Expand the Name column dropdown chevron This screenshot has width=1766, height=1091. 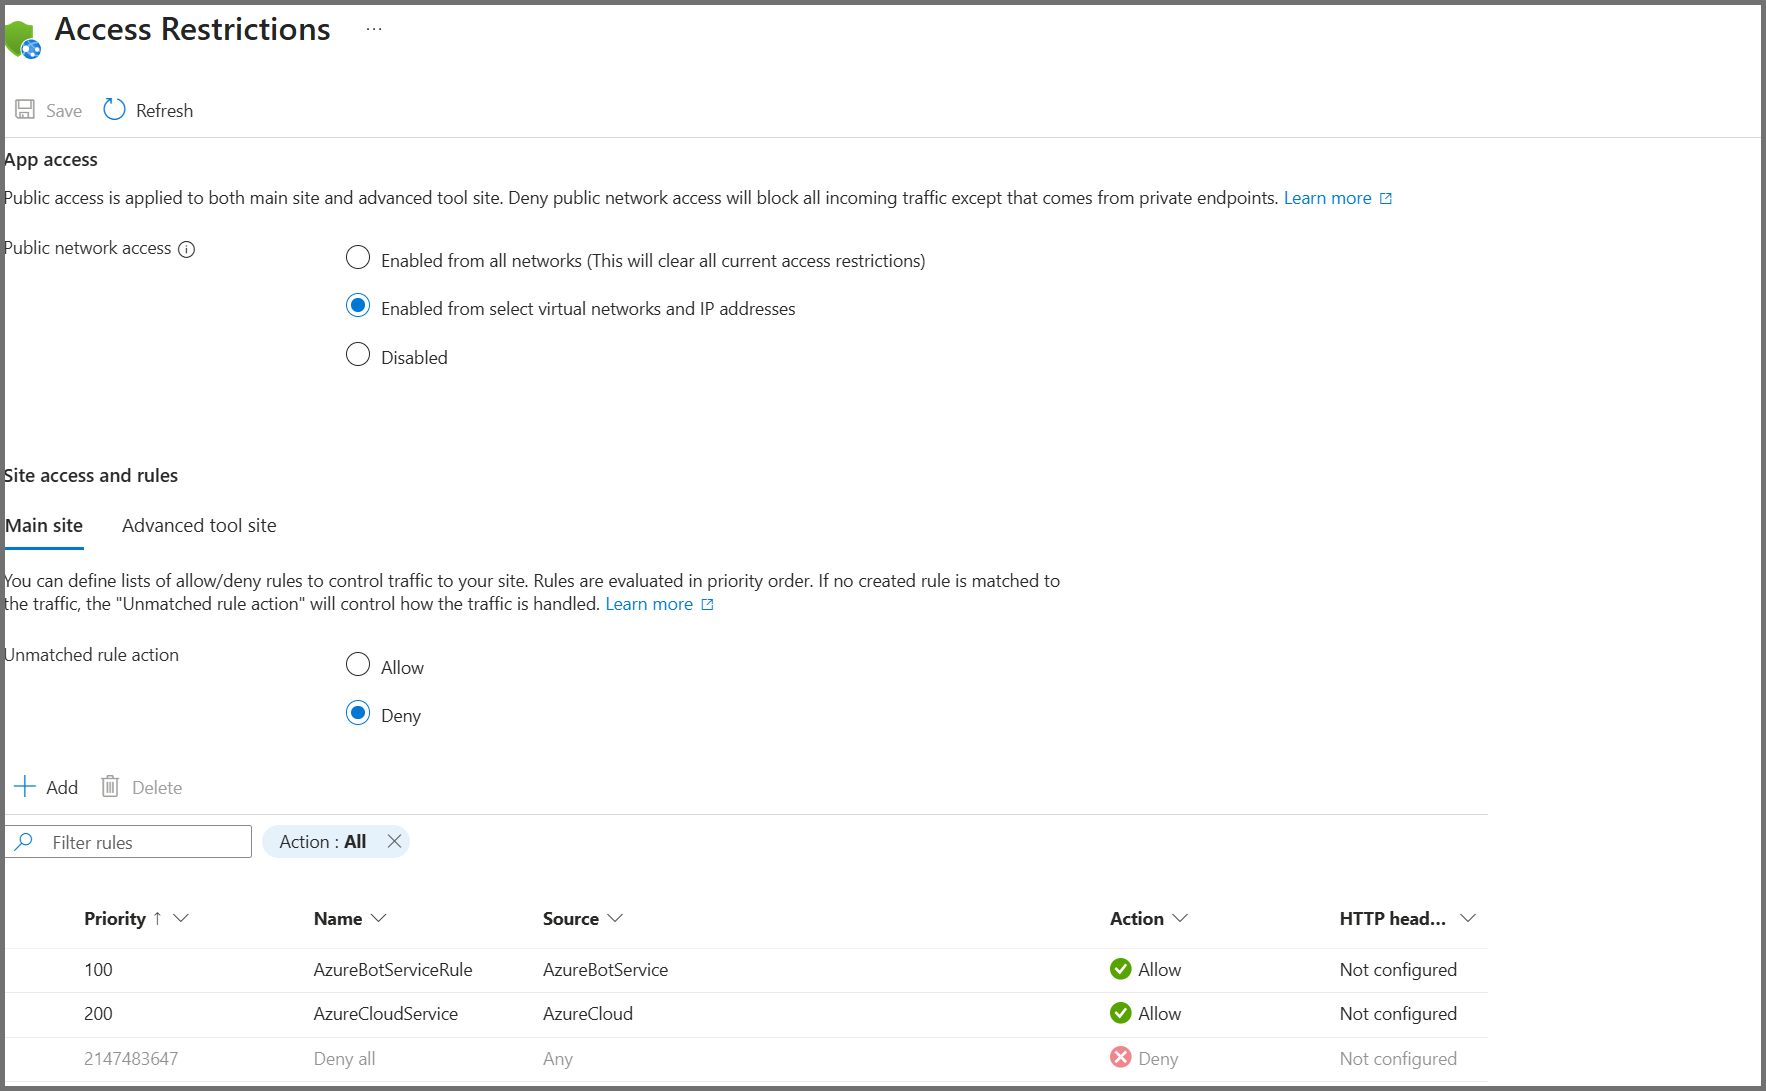click(x=379, y=918)
